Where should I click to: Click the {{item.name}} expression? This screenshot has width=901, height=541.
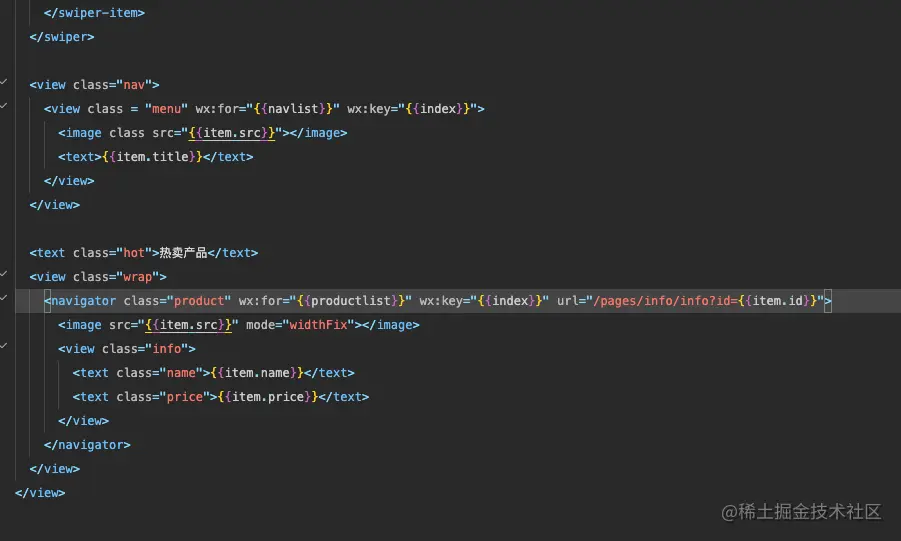[257, 373]
